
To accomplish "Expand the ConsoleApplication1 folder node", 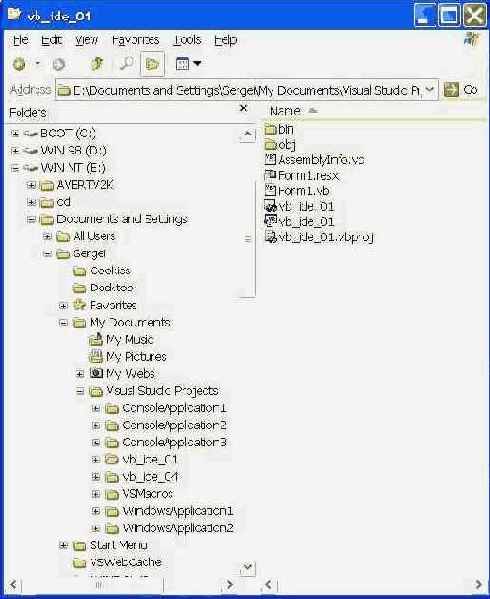I will pos(95,408).
